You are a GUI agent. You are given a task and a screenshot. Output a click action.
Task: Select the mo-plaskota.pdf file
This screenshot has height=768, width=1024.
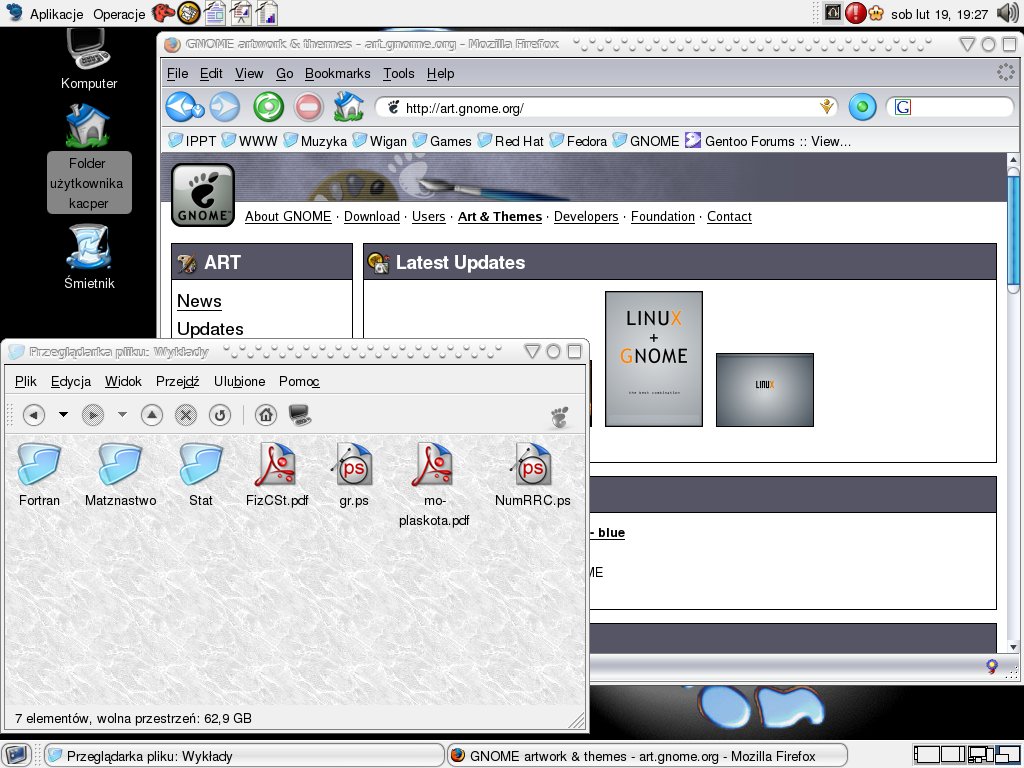tap(434, 485)
